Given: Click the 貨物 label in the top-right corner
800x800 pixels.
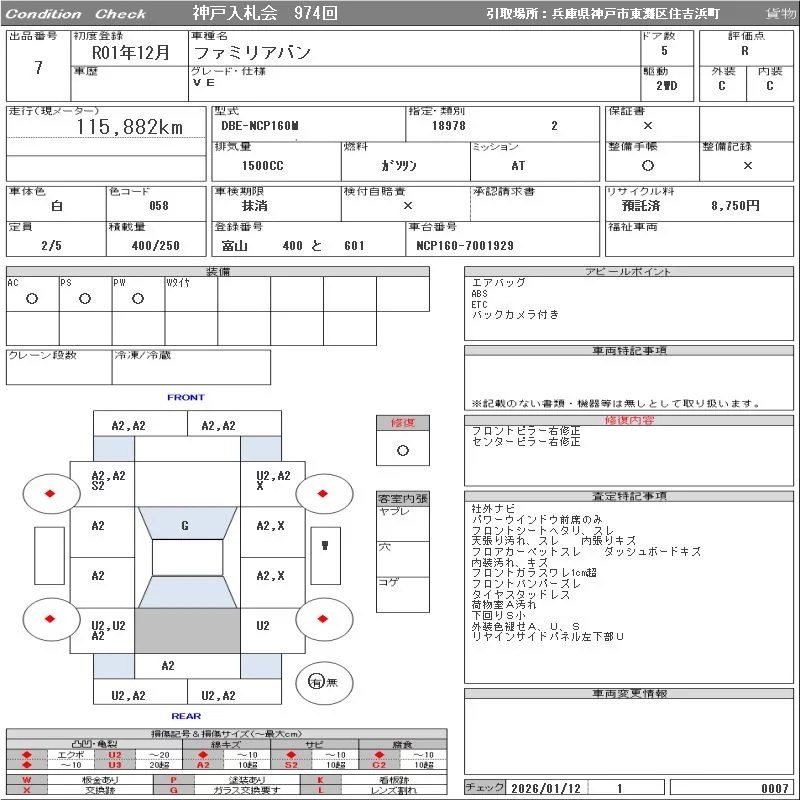Looking at the screenshot, I should [780, 14].
